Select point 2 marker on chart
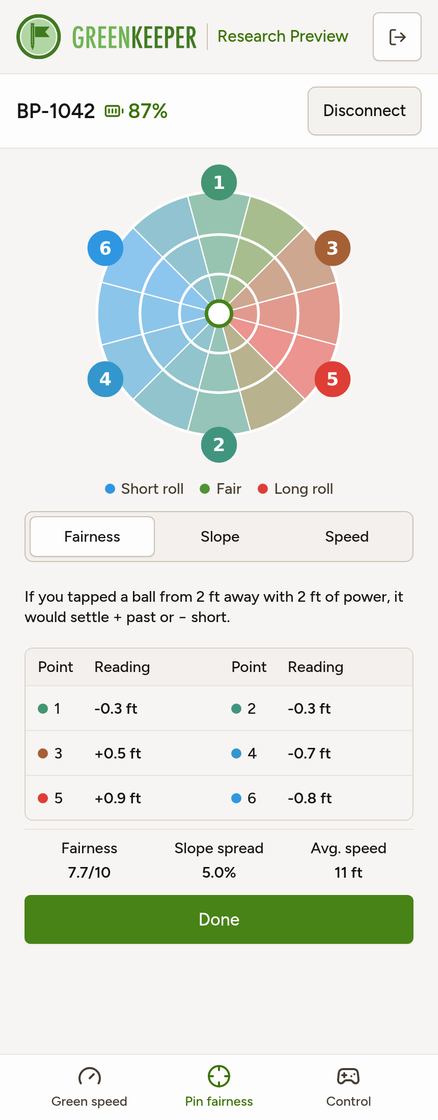This screenshot has width=438, height=1120. (x=219, y=444)
